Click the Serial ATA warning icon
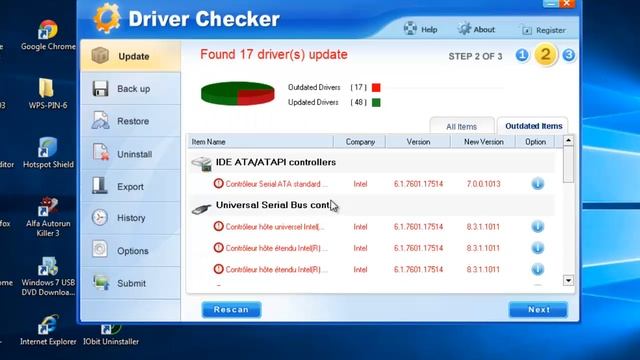Screen dimensions: 640x360 point(218,184)
